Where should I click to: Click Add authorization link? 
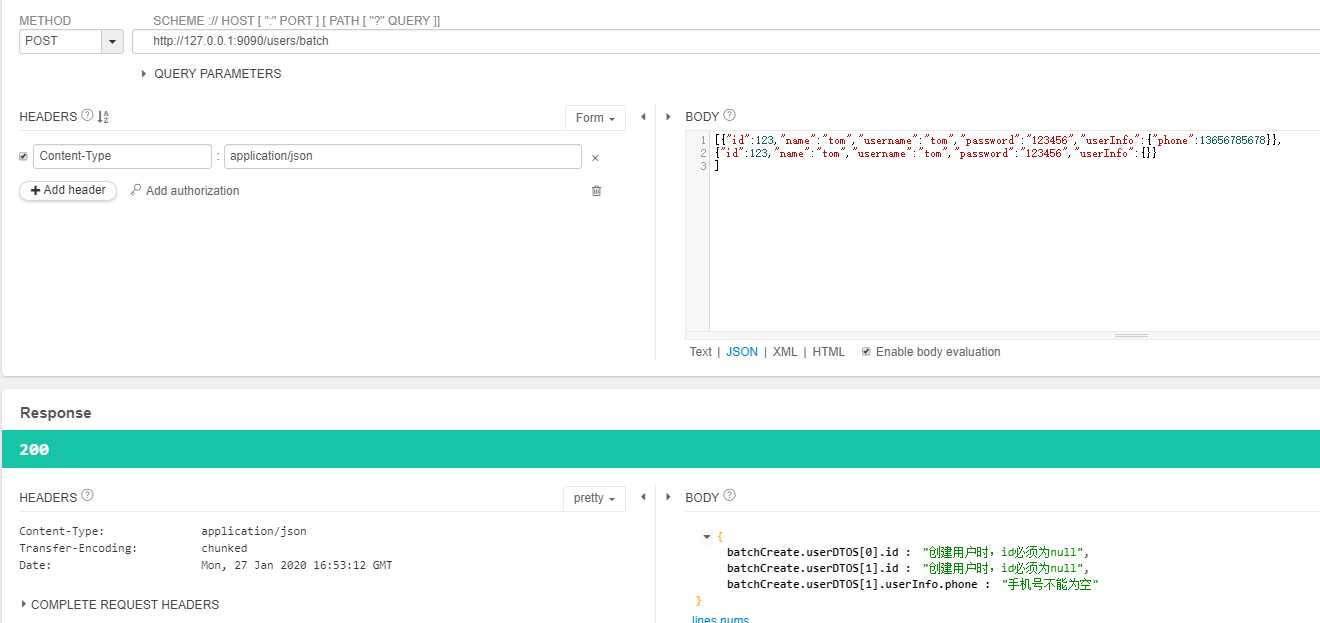point(185,191)
